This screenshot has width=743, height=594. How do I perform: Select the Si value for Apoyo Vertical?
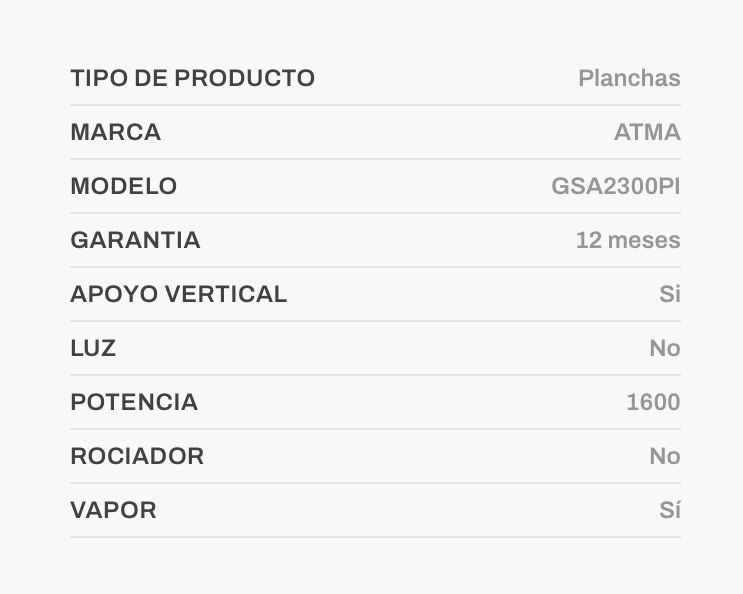(670, 294)
